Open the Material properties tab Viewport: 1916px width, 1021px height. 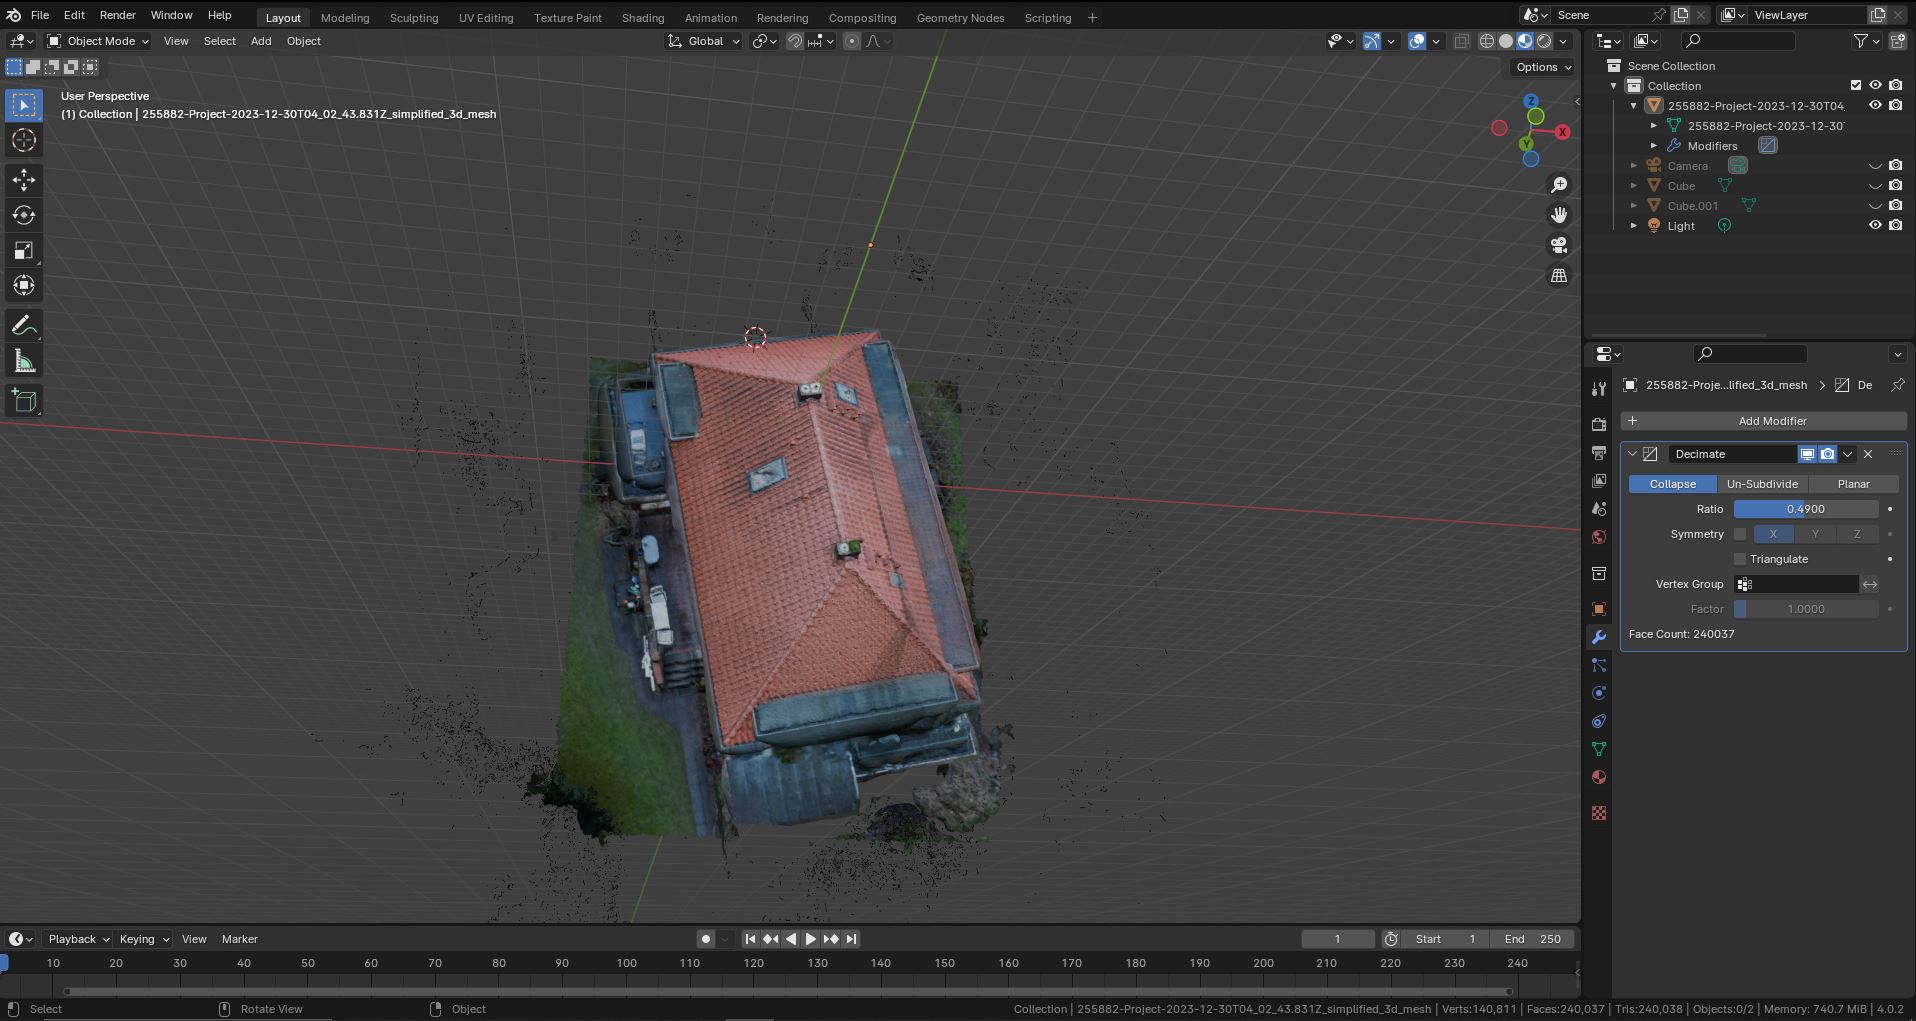pos(1598,777)
